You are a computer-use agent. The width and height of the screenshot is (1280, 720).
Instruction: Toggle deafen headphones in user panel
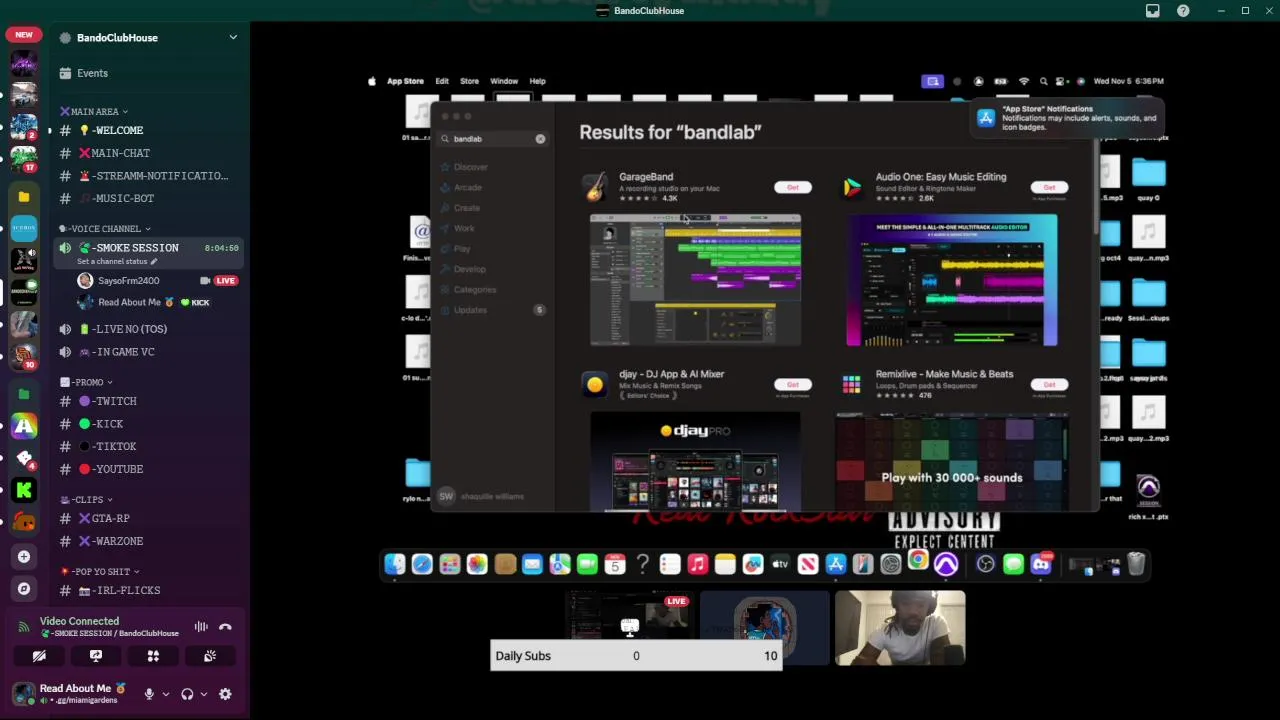coord(187,694)
